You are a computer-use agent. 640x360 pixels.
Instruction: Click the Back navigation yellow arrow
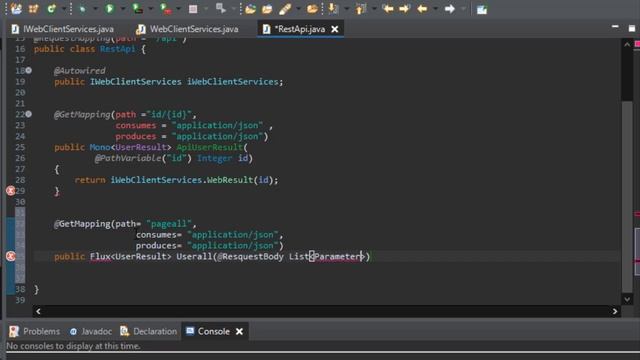coord(422,9)
